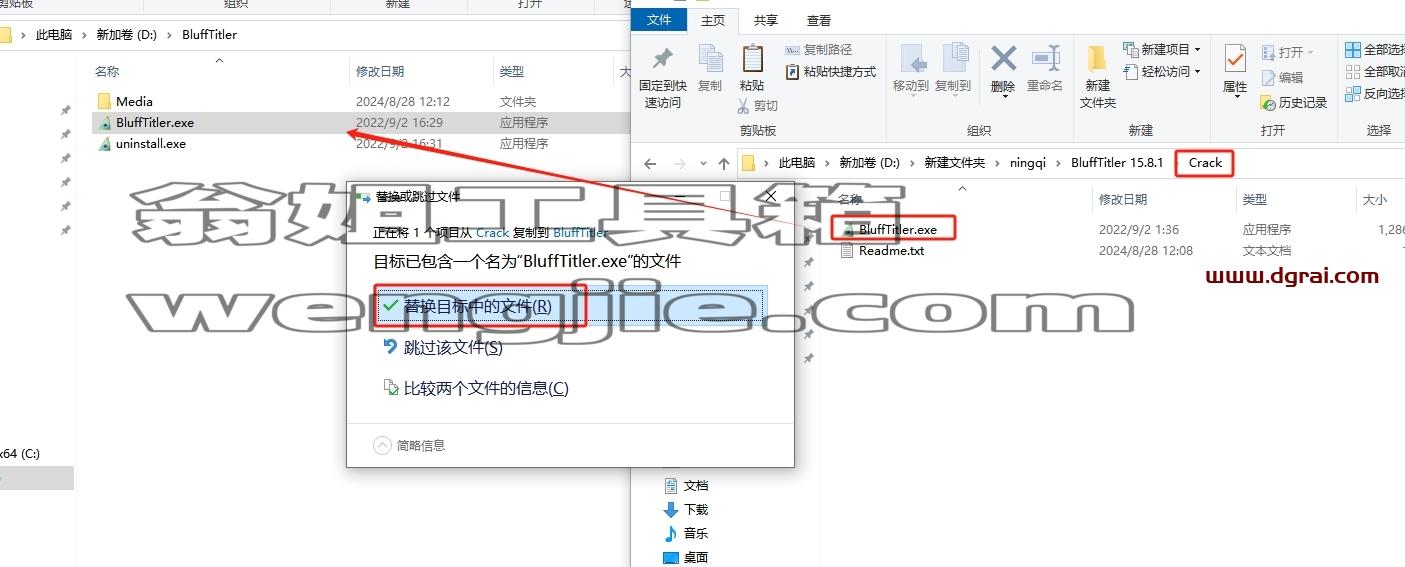Click the Up arrow in Crack window
Viewport: 1405px width, 567px height.
pyautogui.click(x=724, y=163)
